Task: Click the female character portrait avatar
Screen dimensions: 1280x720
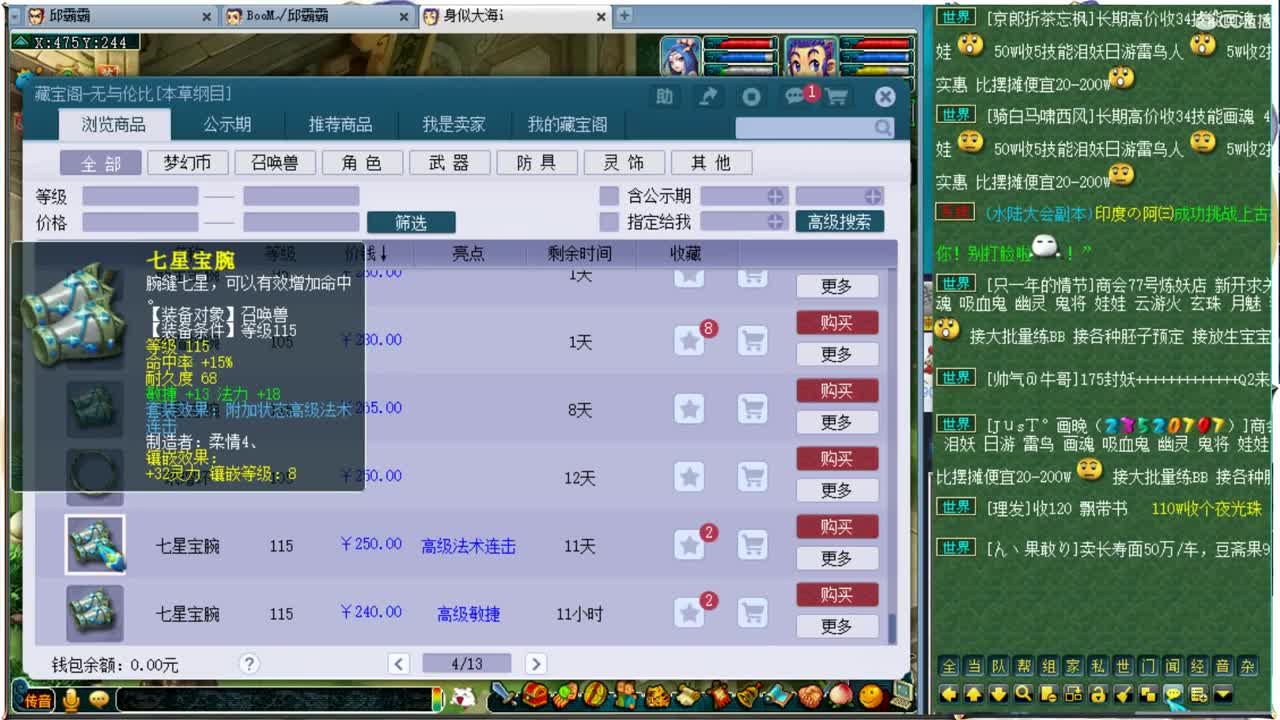Action: pyautogui.click(x=680, y=56)
